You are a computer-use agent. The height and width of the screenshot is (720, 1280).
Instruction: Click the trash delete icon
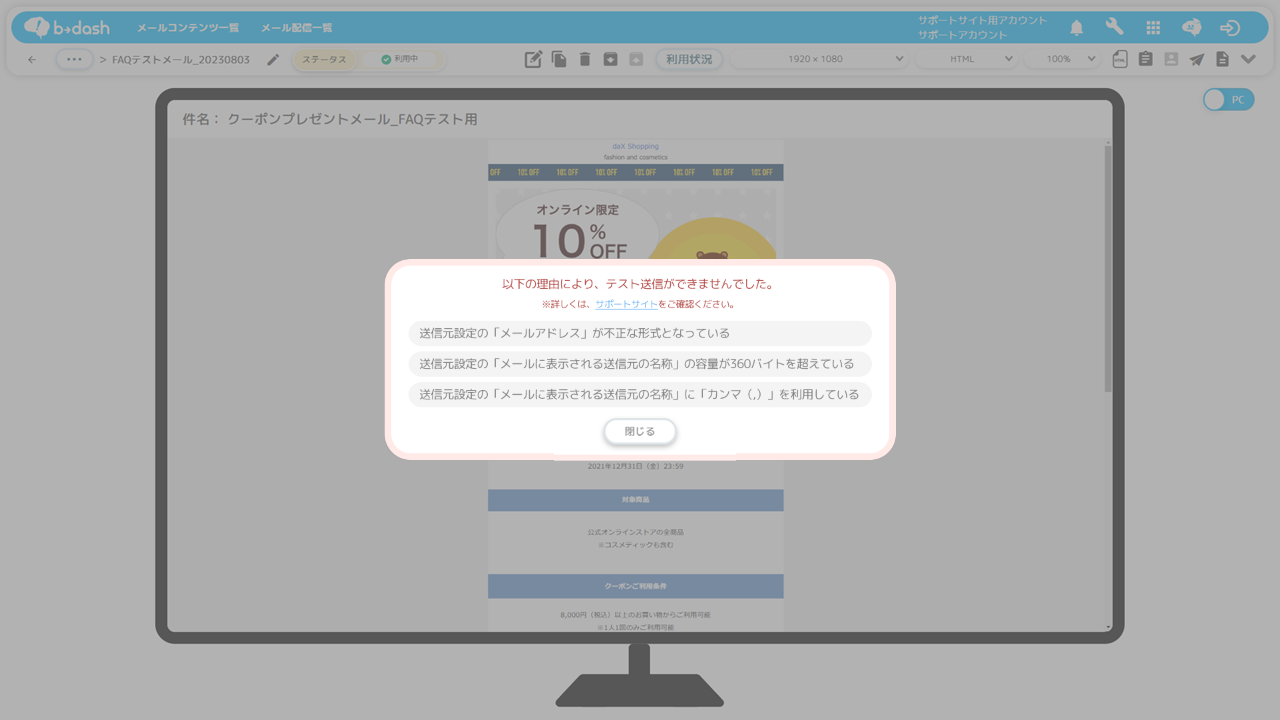[x=585, y=59]
